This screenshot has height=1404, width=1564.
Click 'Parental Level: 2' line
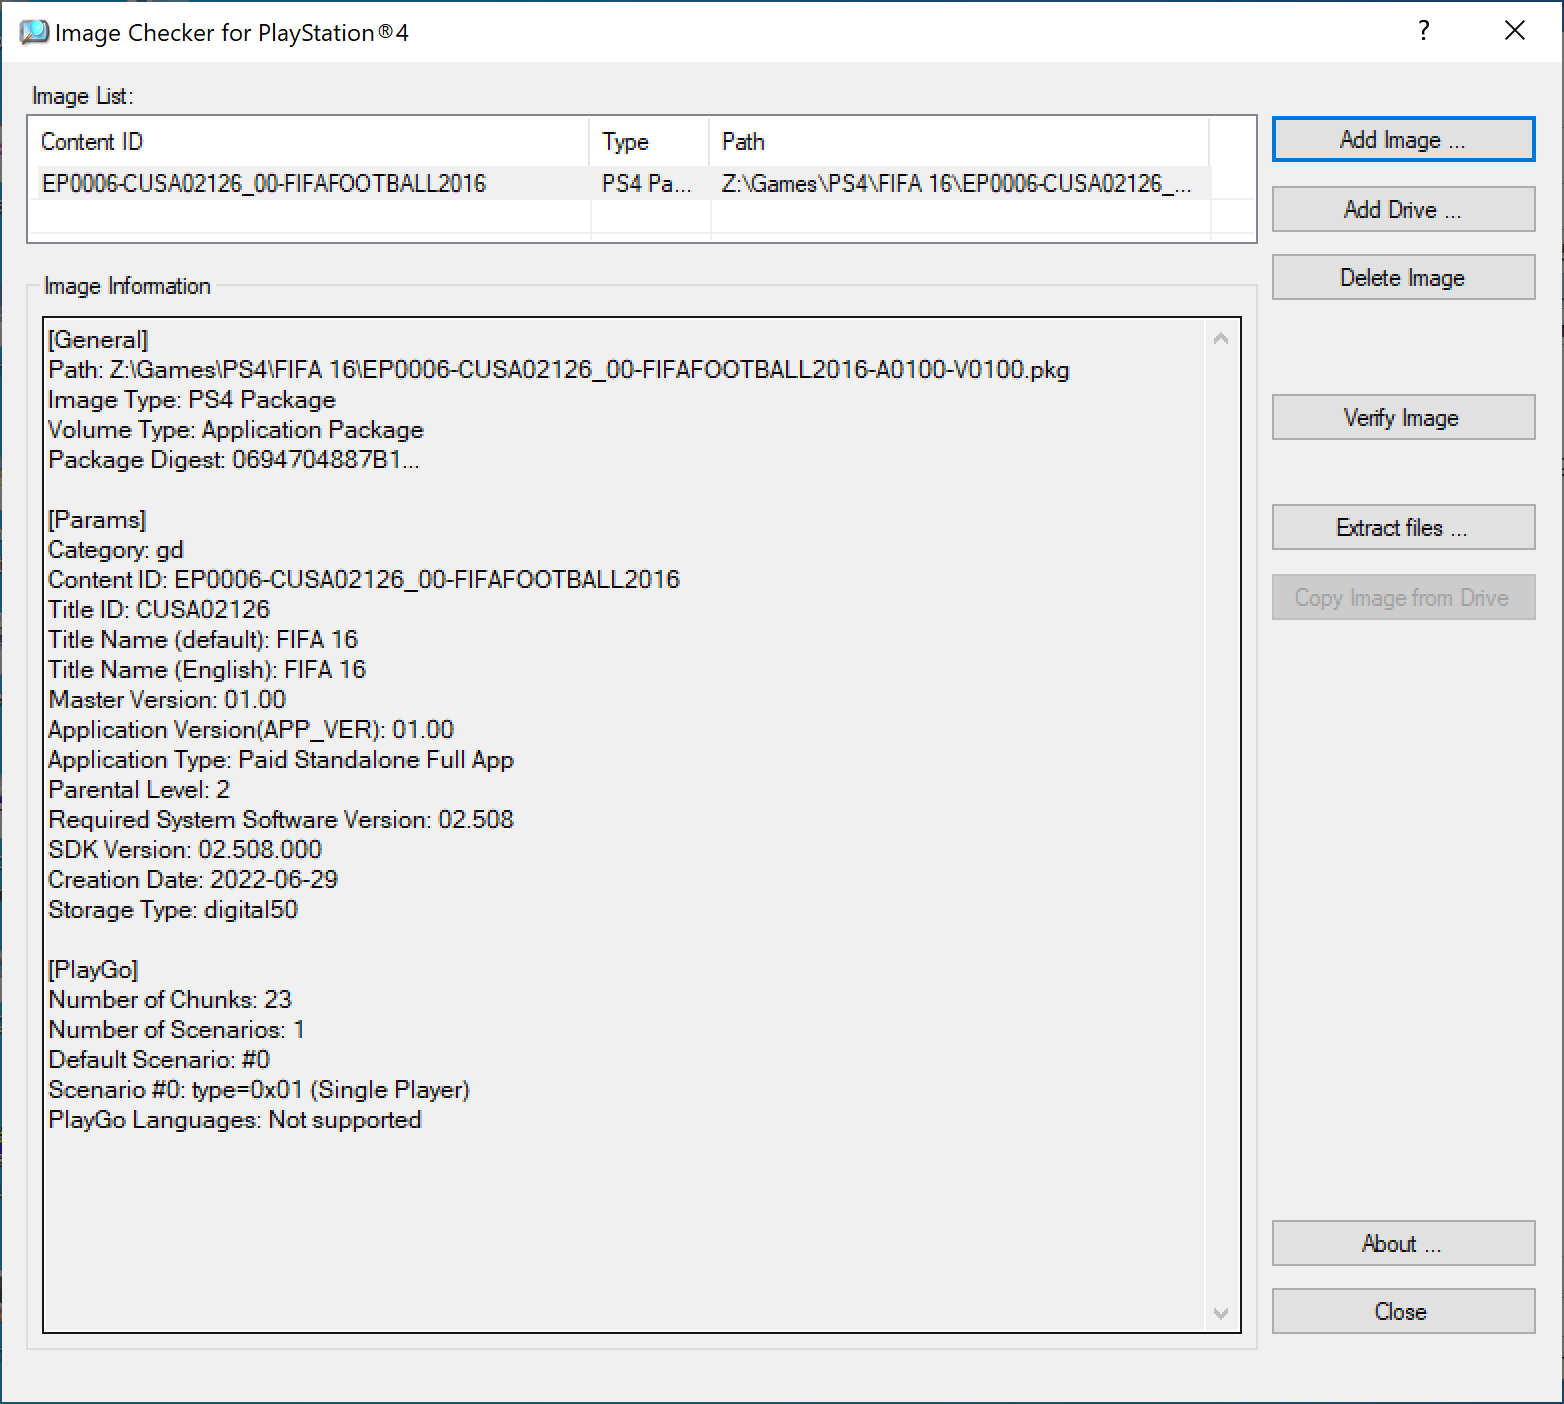[139, 790]
